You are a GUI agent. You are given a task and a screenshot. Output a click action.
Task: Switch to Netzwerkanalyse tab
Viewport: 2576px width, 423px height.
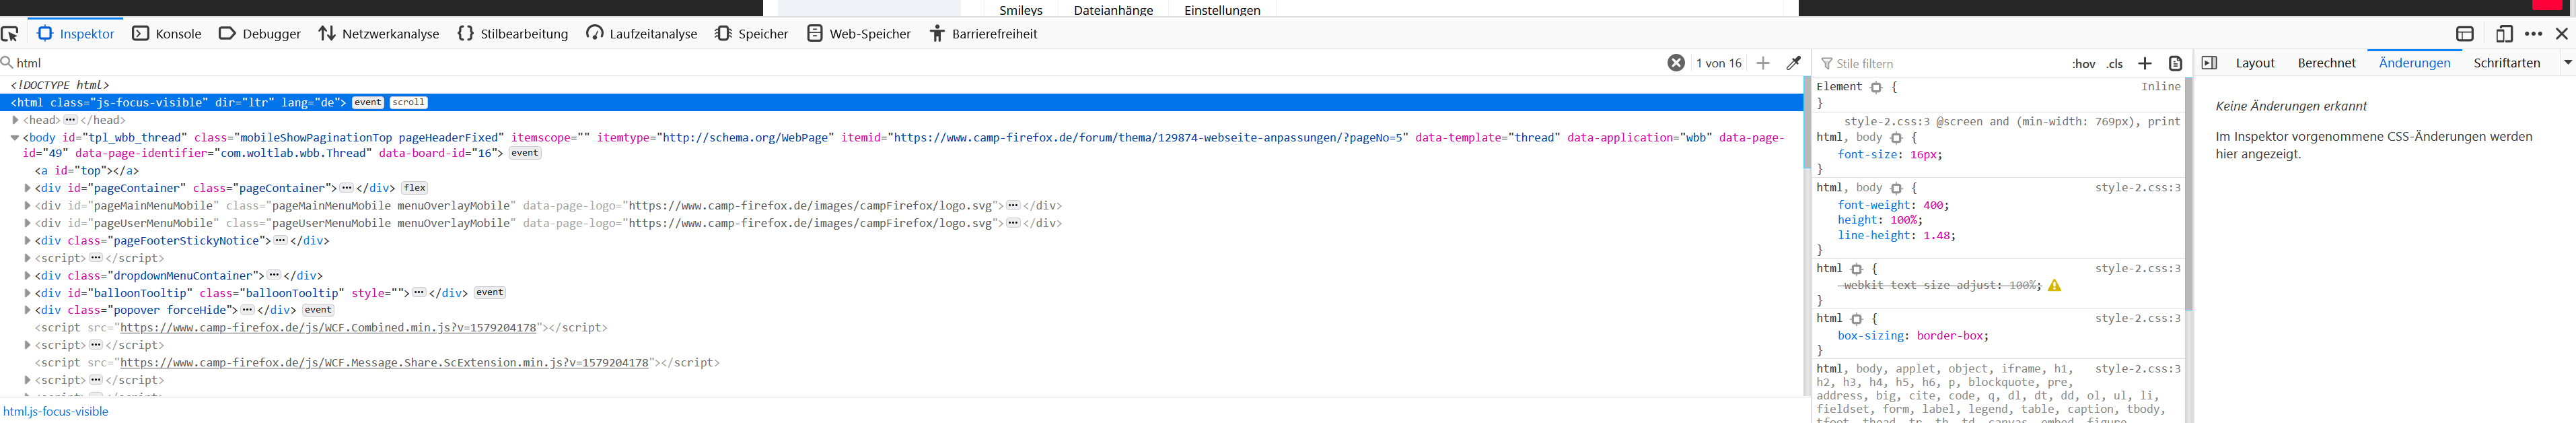(379, 34)
